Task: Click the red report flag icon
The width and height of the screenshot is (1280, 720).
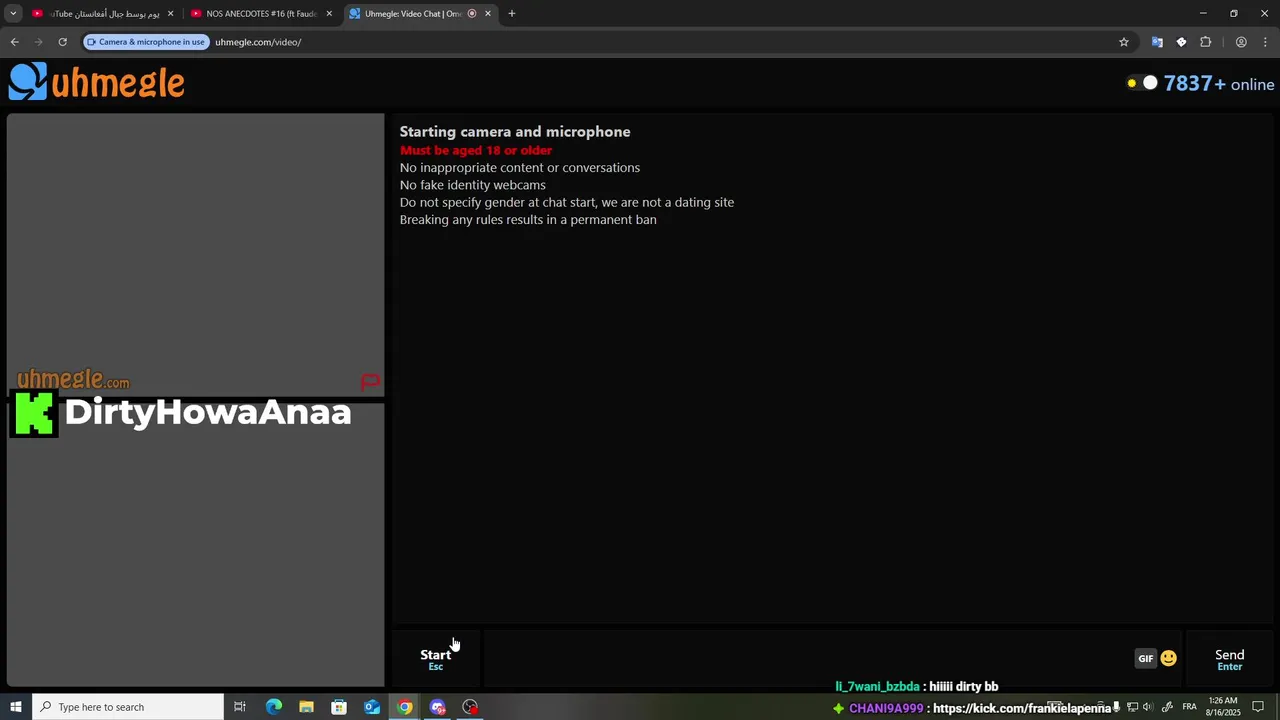Action: (370, 381)
